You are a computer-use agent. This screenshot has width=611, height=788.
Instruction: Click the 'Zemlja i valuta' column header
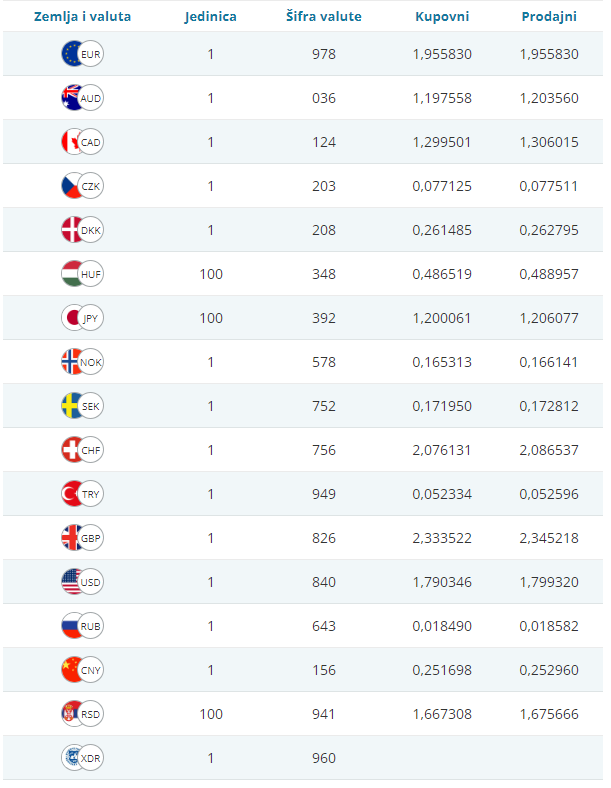82,17
